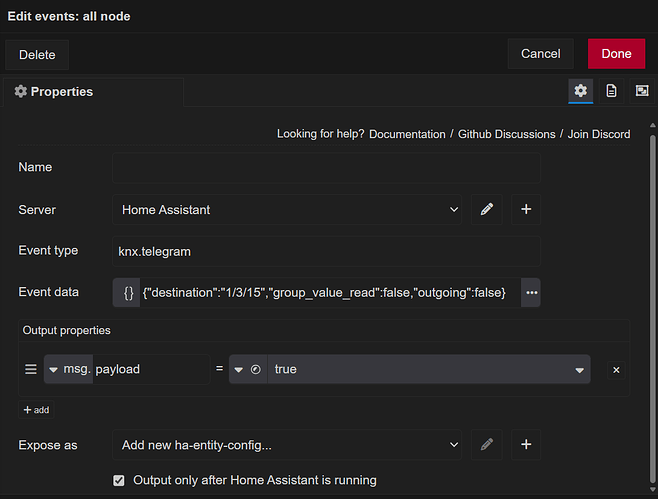Screen dimensions: 658x499
Task: Expand the true boolean value dropdown
Action: click(x=579, y=370)
